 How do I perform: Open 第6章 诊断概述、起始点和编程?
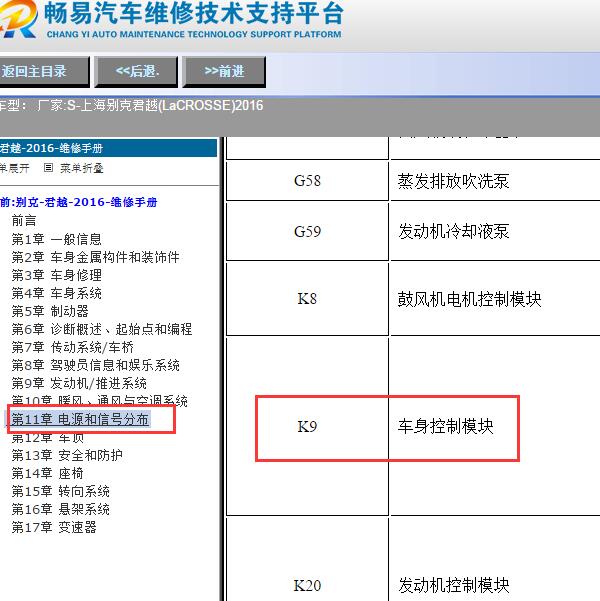point(102,329)
